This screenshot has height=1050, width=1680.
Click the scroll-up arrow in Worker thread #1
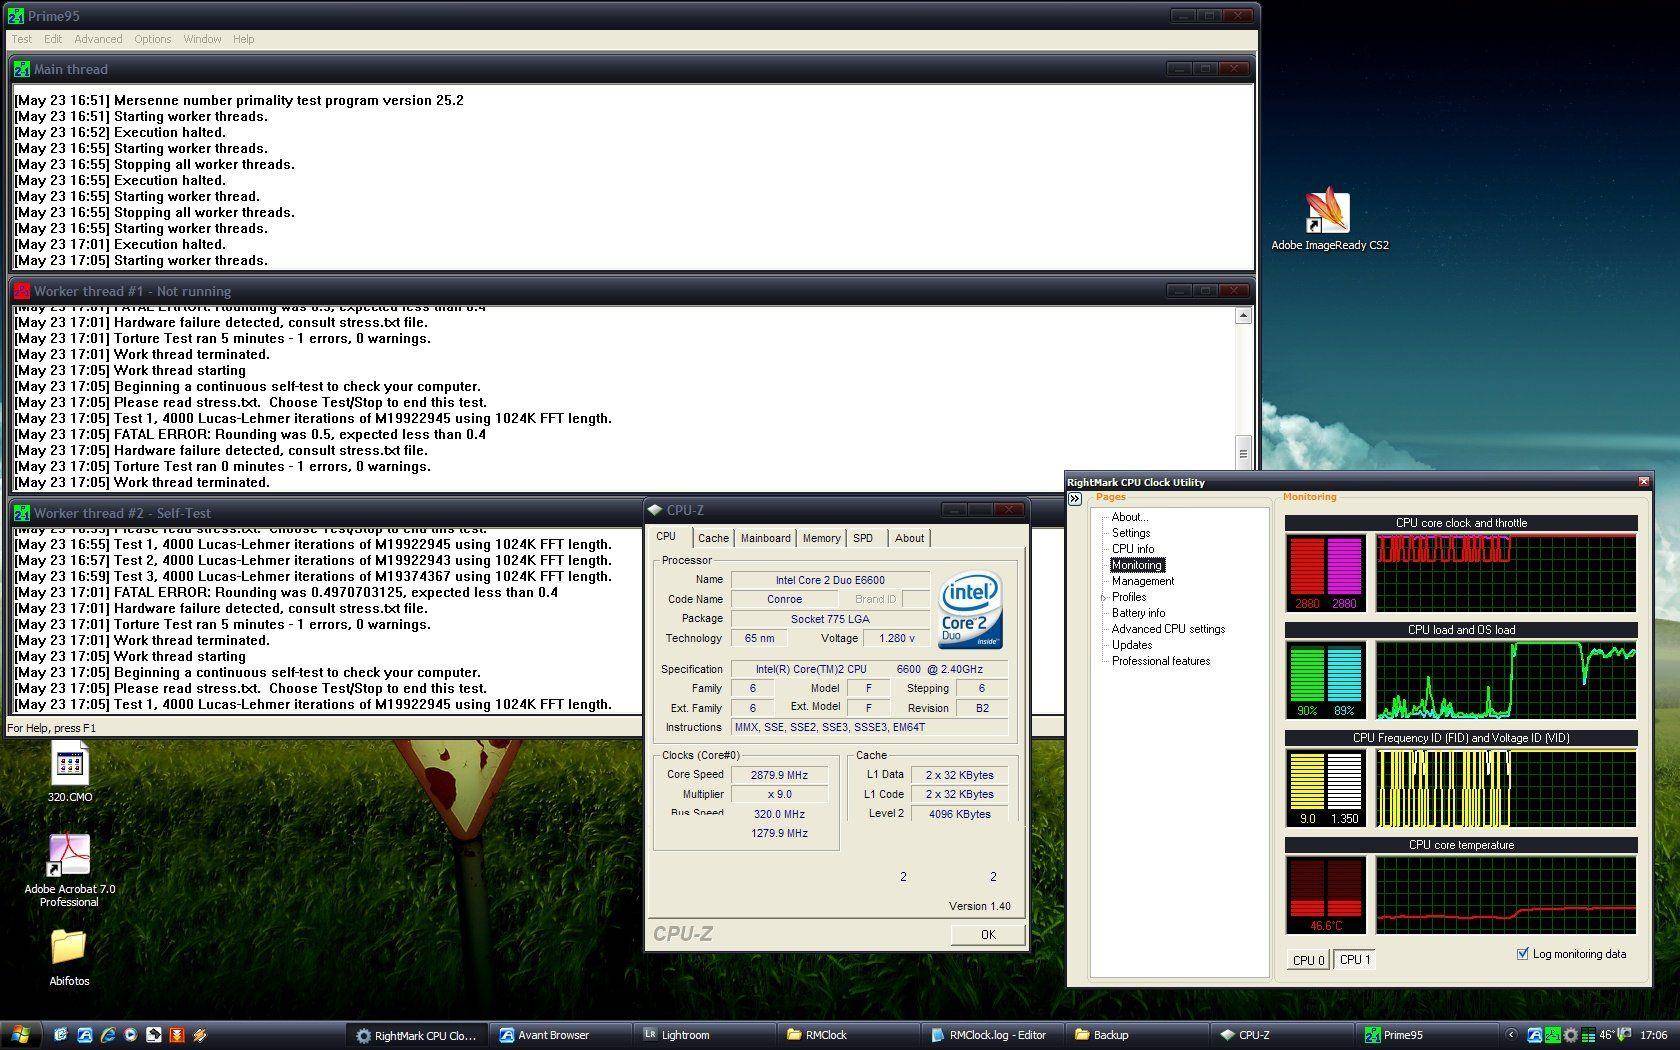tap(1243, 316)
